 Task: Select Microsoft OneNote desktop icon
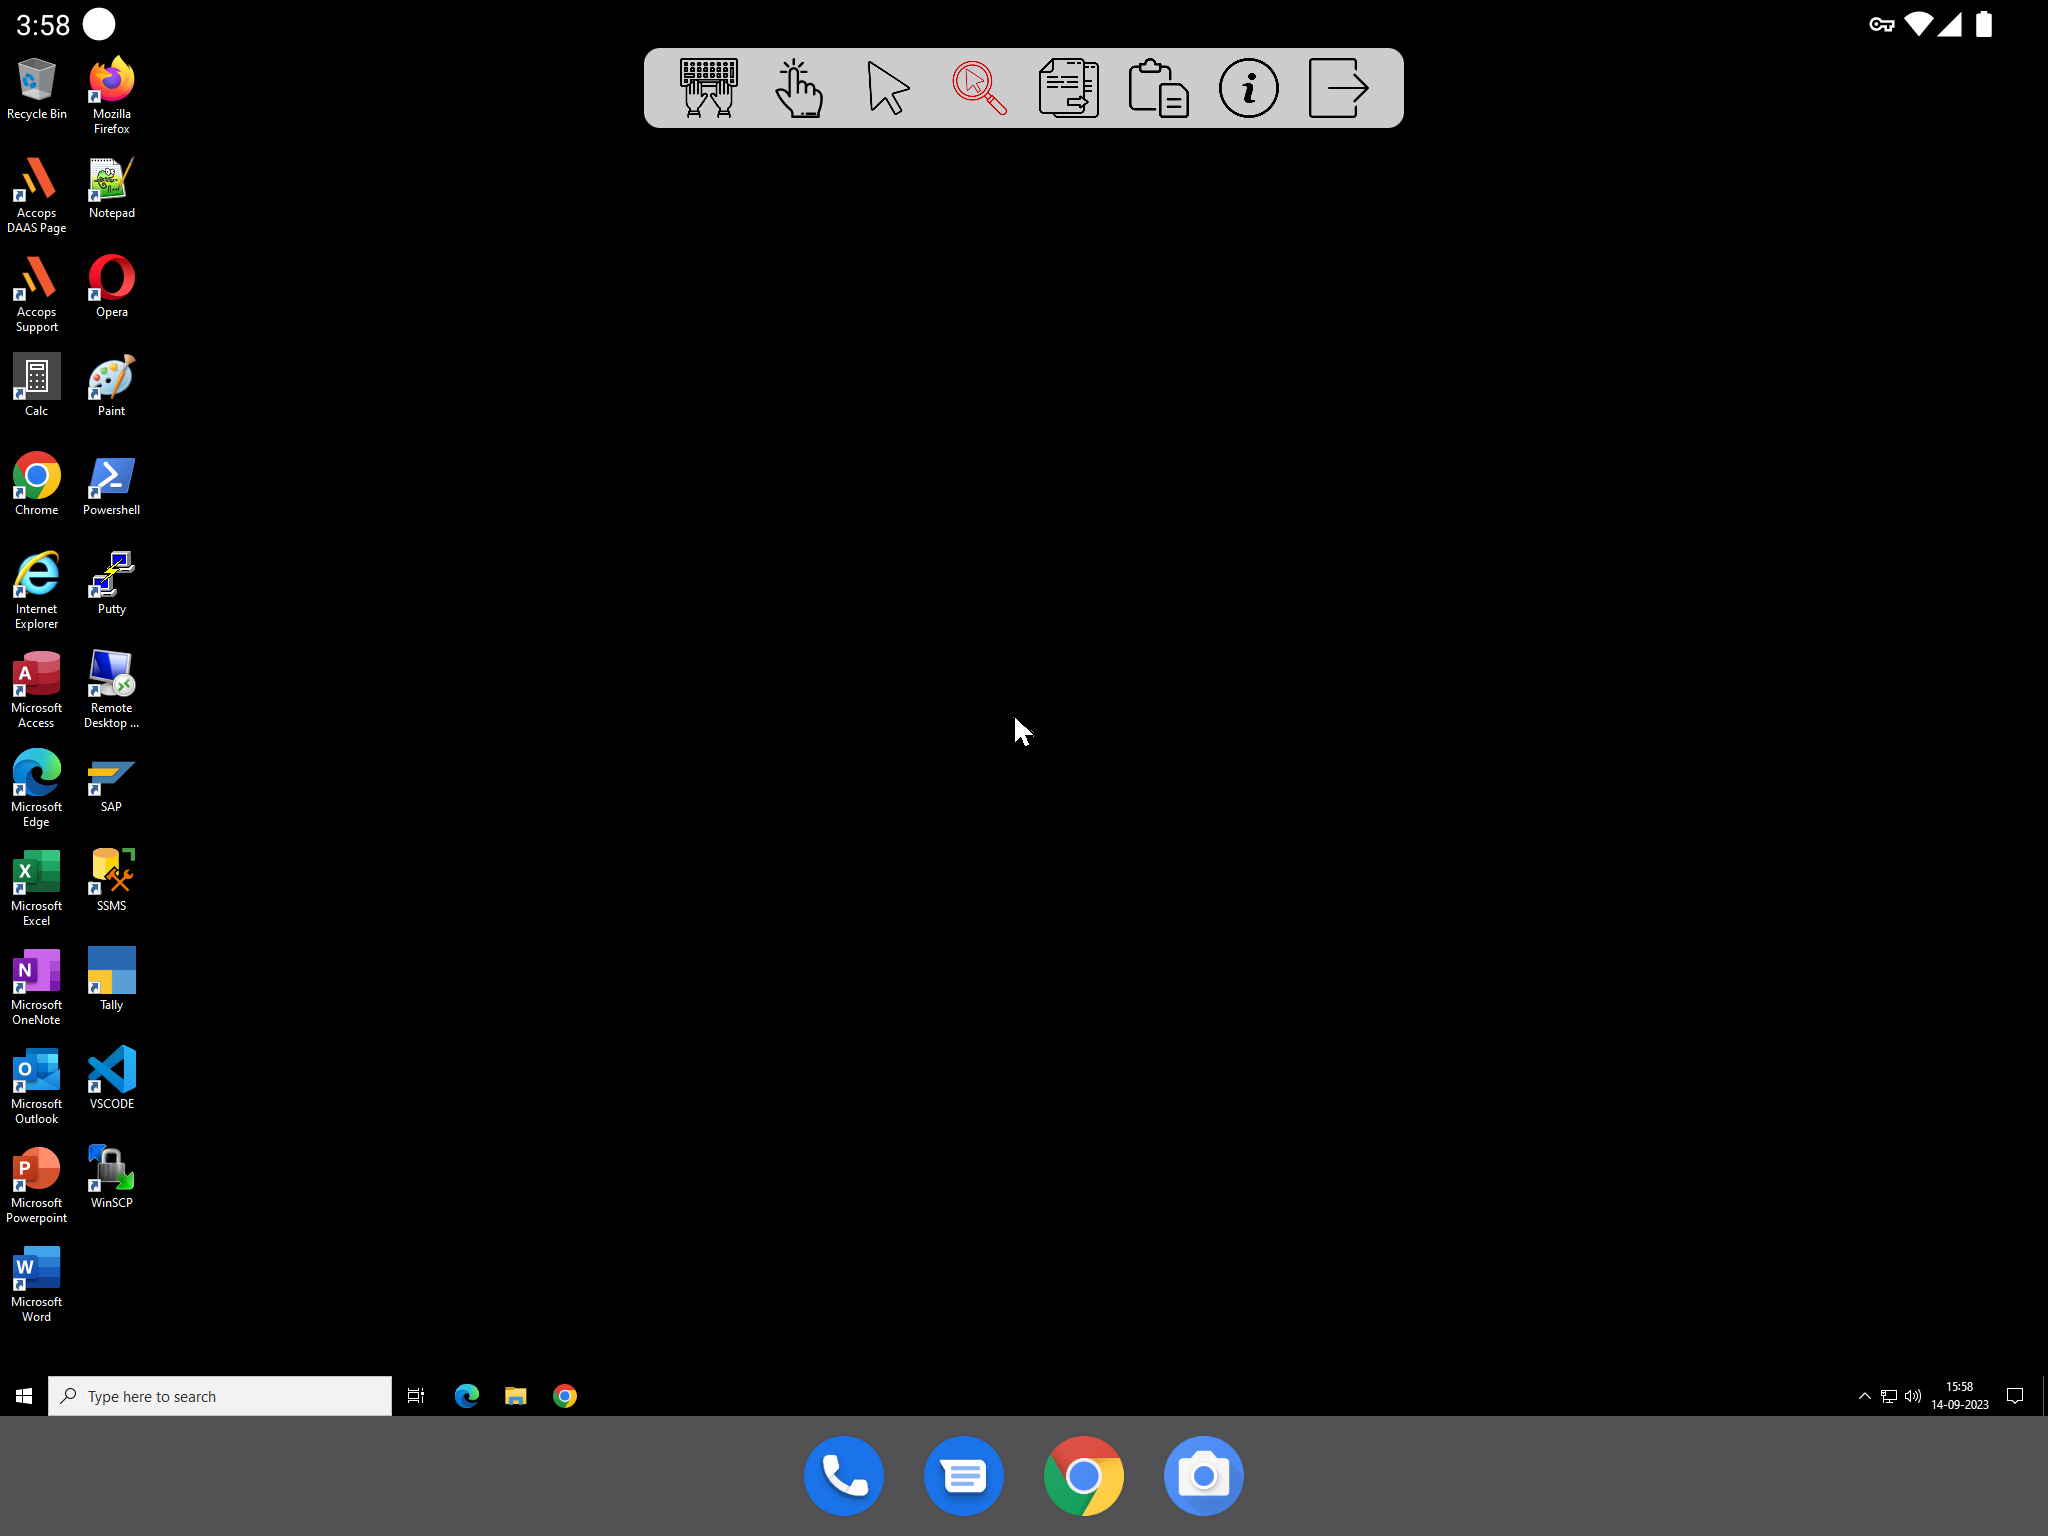[37, 987]
